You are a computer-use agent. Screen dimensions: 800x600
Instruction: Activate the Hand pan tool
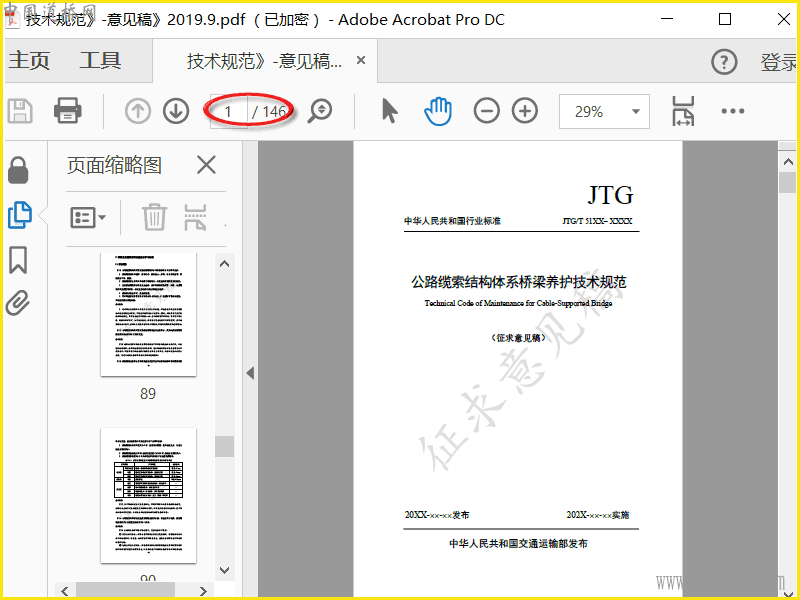[x=438, y=111]
